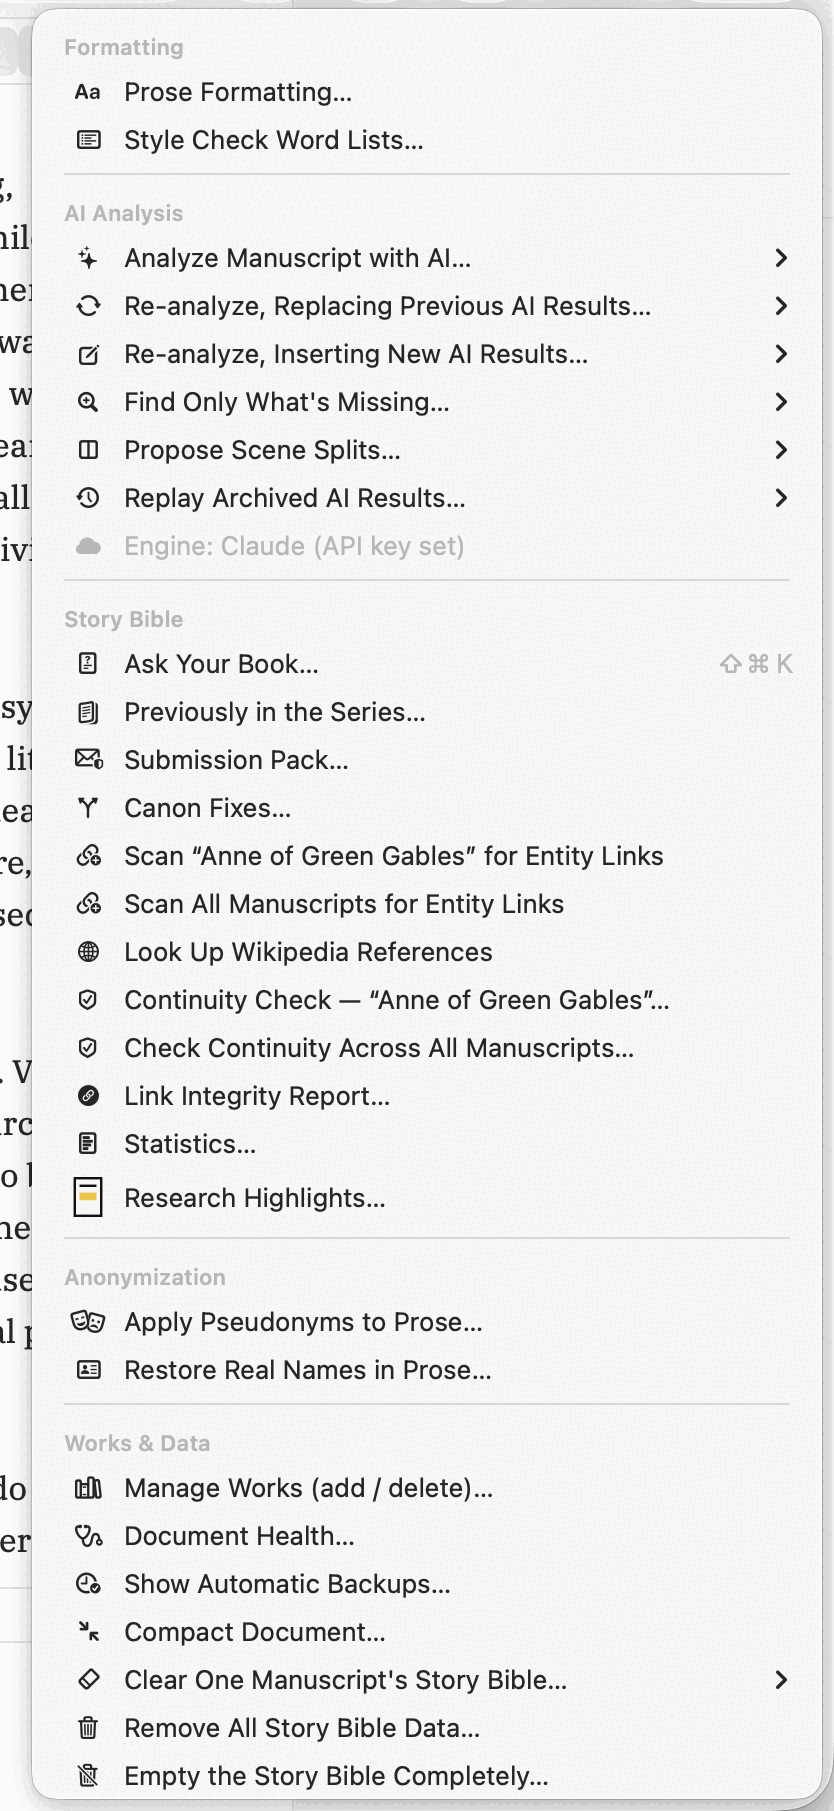This screenshot has width=834, height=1811.
Task: Click the crossed trash icon for Empty the Story Bible
Action: click(x=88, y=1776)
